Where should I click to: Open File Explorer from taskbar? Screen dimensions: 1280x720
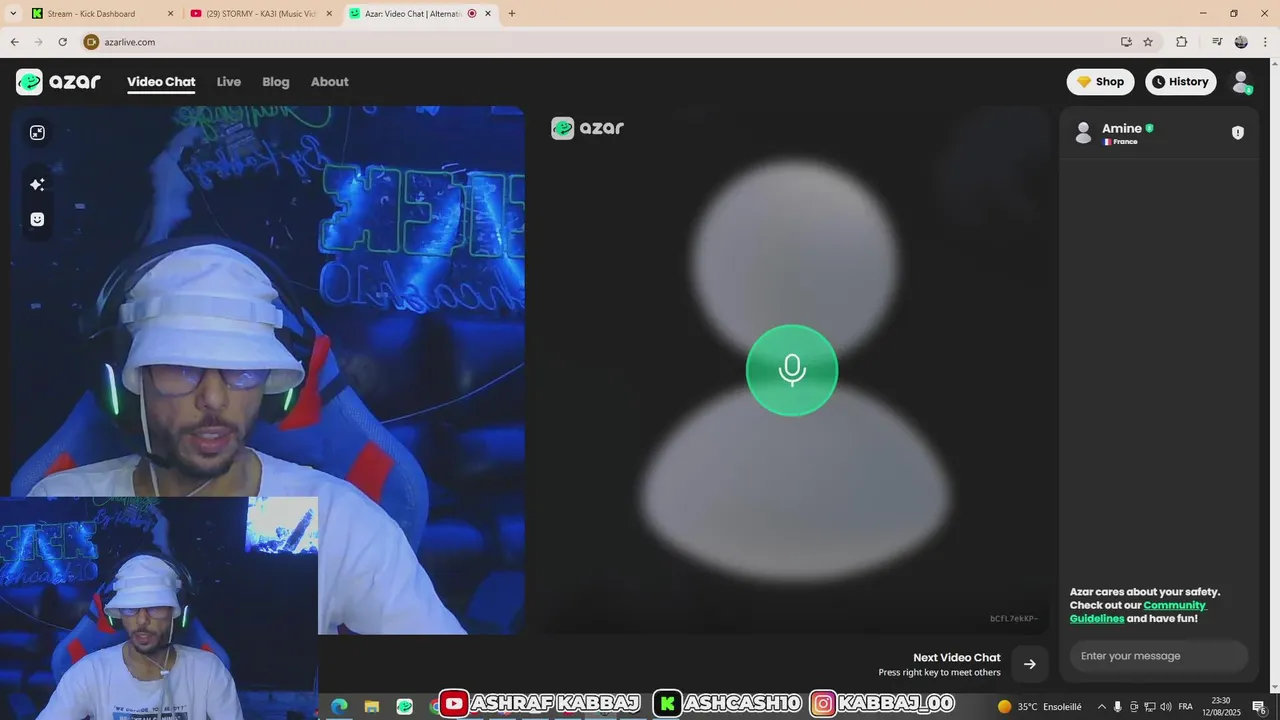(371, 706)
